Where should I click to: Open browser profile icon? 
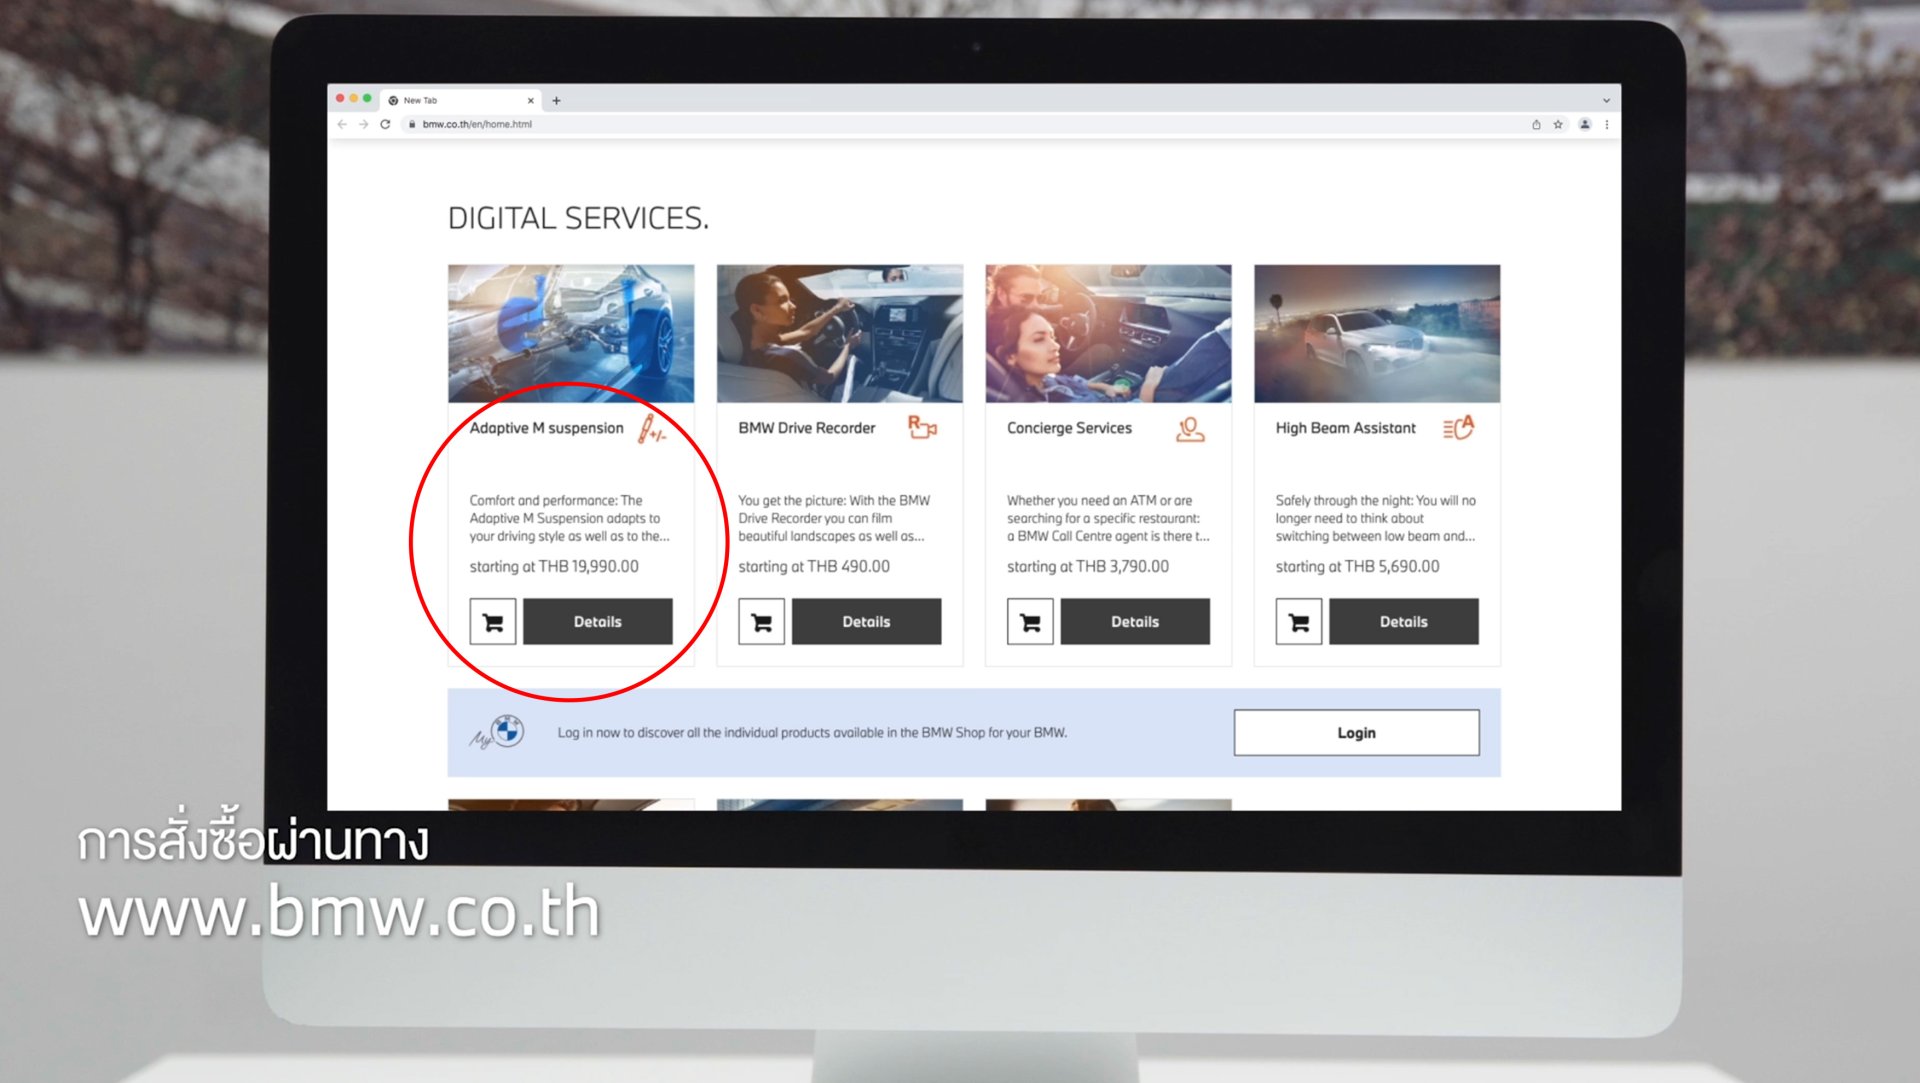(1584, 124)
